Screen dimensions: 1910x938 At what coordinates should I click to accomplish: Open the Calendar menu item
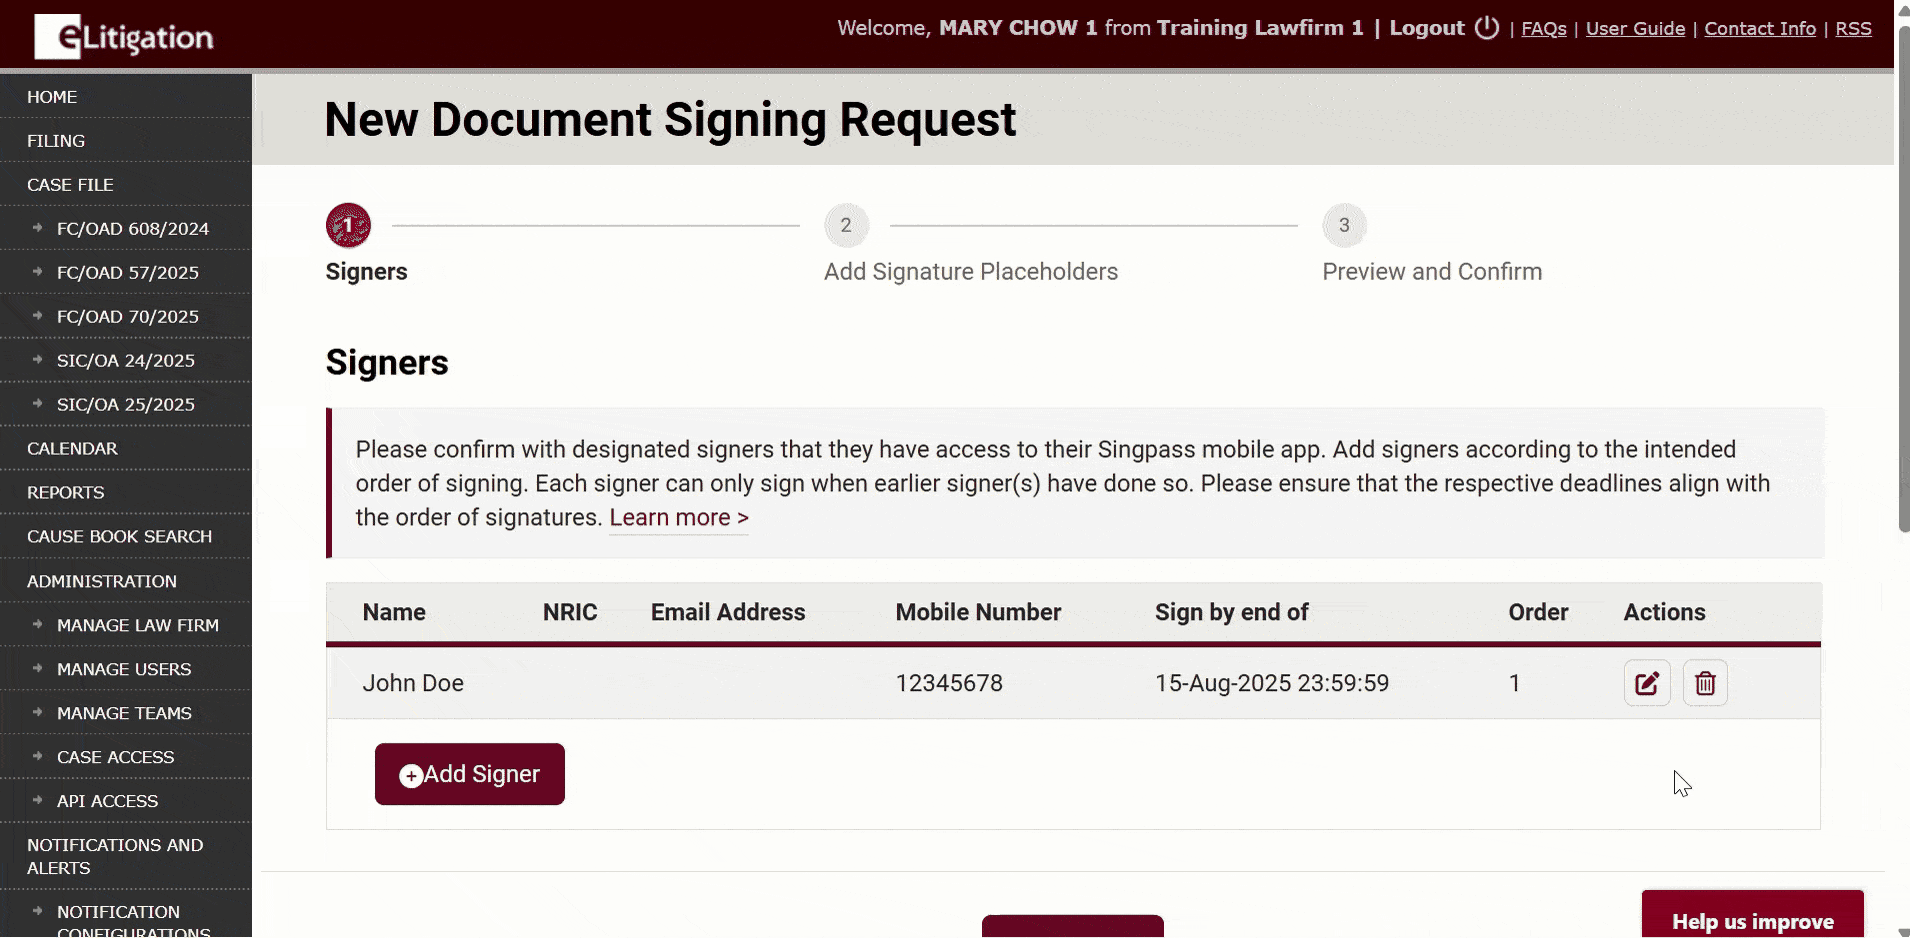click(x=72, y=449)
